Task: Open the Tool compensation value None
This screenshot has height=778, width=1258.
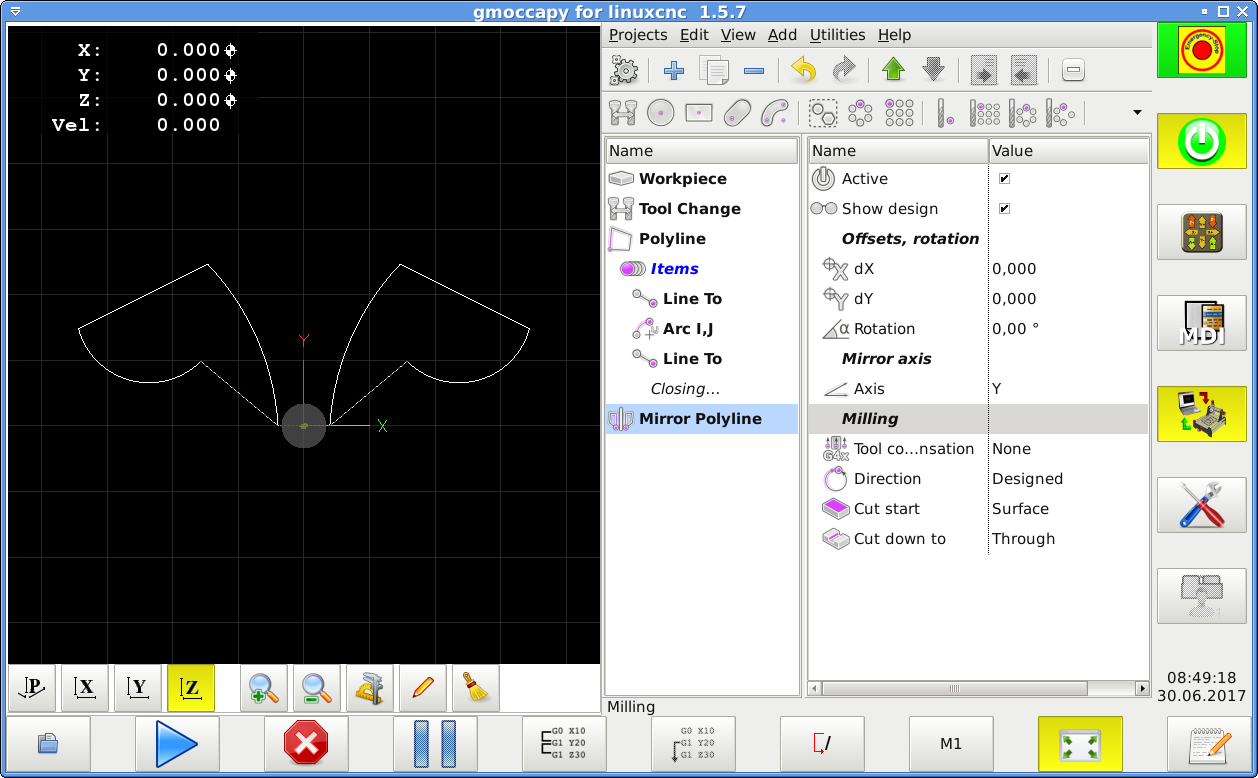Action: click(1011, 449)
